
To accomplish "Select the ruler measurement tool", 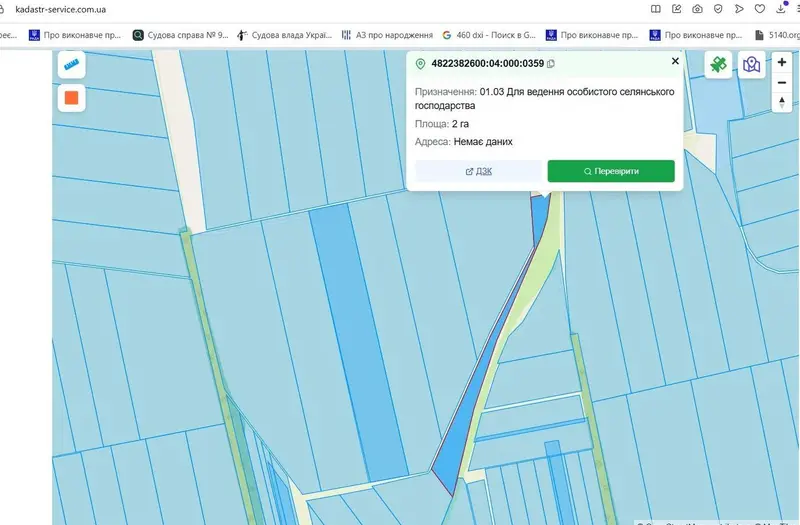I will [71, 65].
